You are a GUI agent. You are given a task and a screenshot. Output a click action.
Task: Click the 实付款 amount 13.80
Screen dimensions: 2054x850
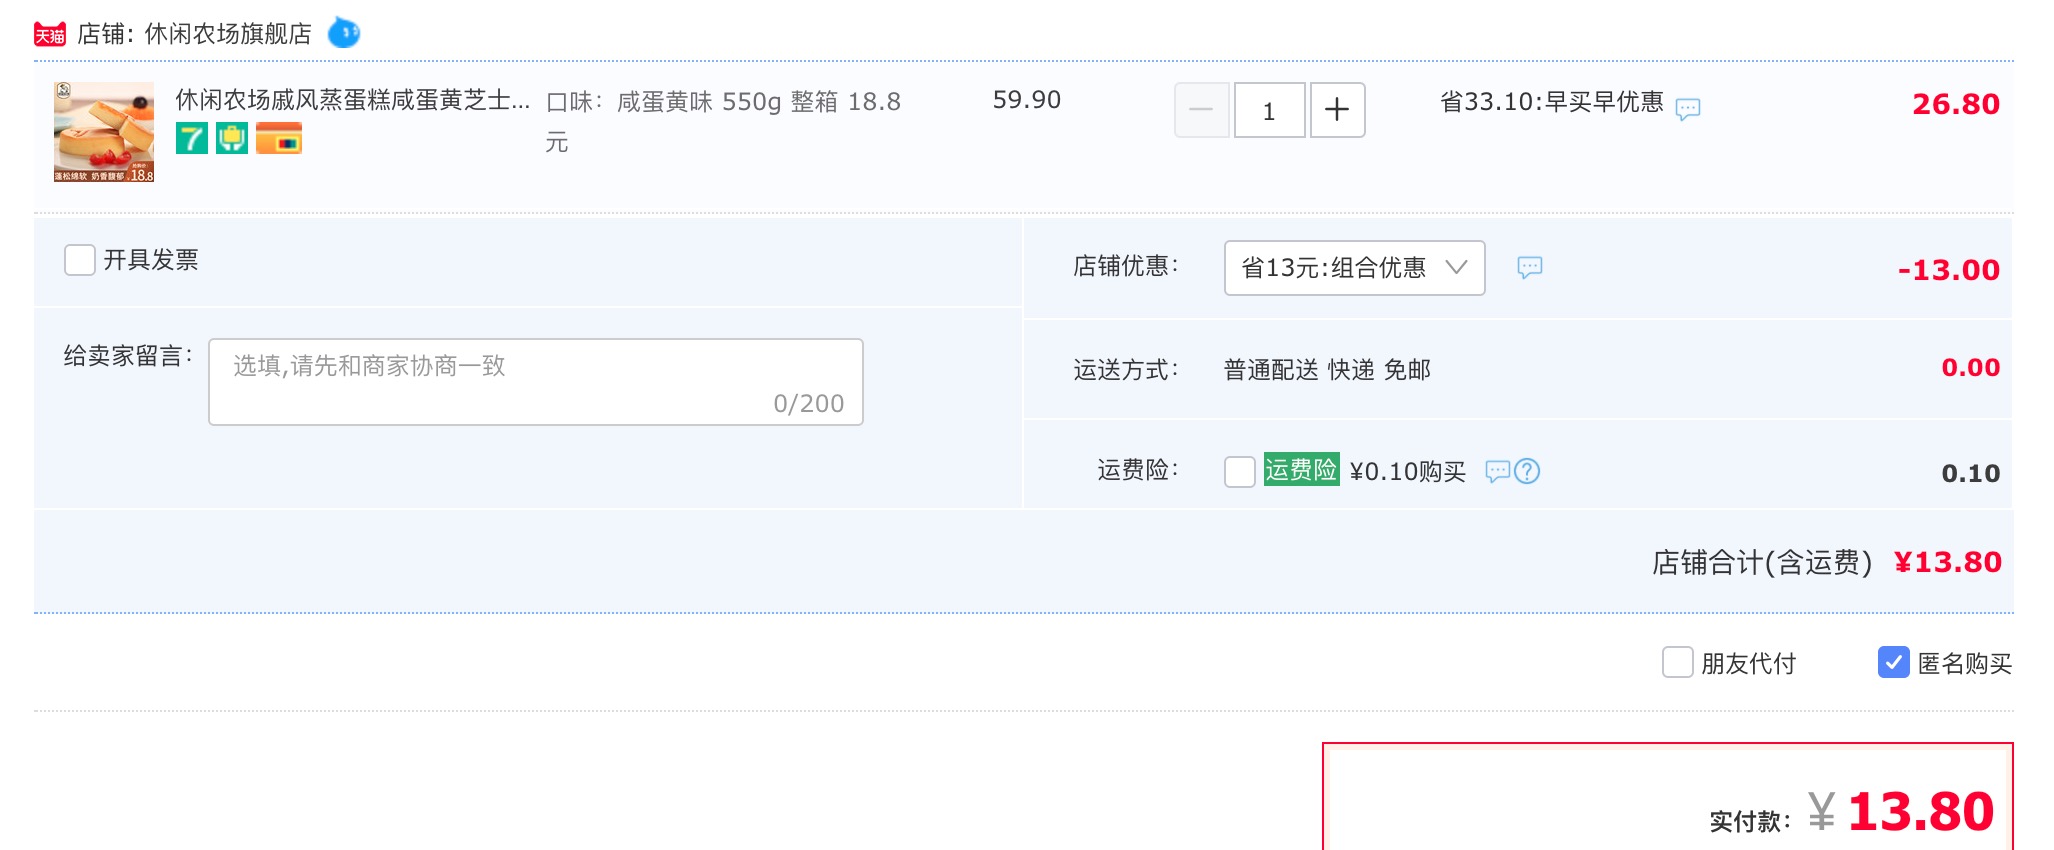[x=1921, y=811]
